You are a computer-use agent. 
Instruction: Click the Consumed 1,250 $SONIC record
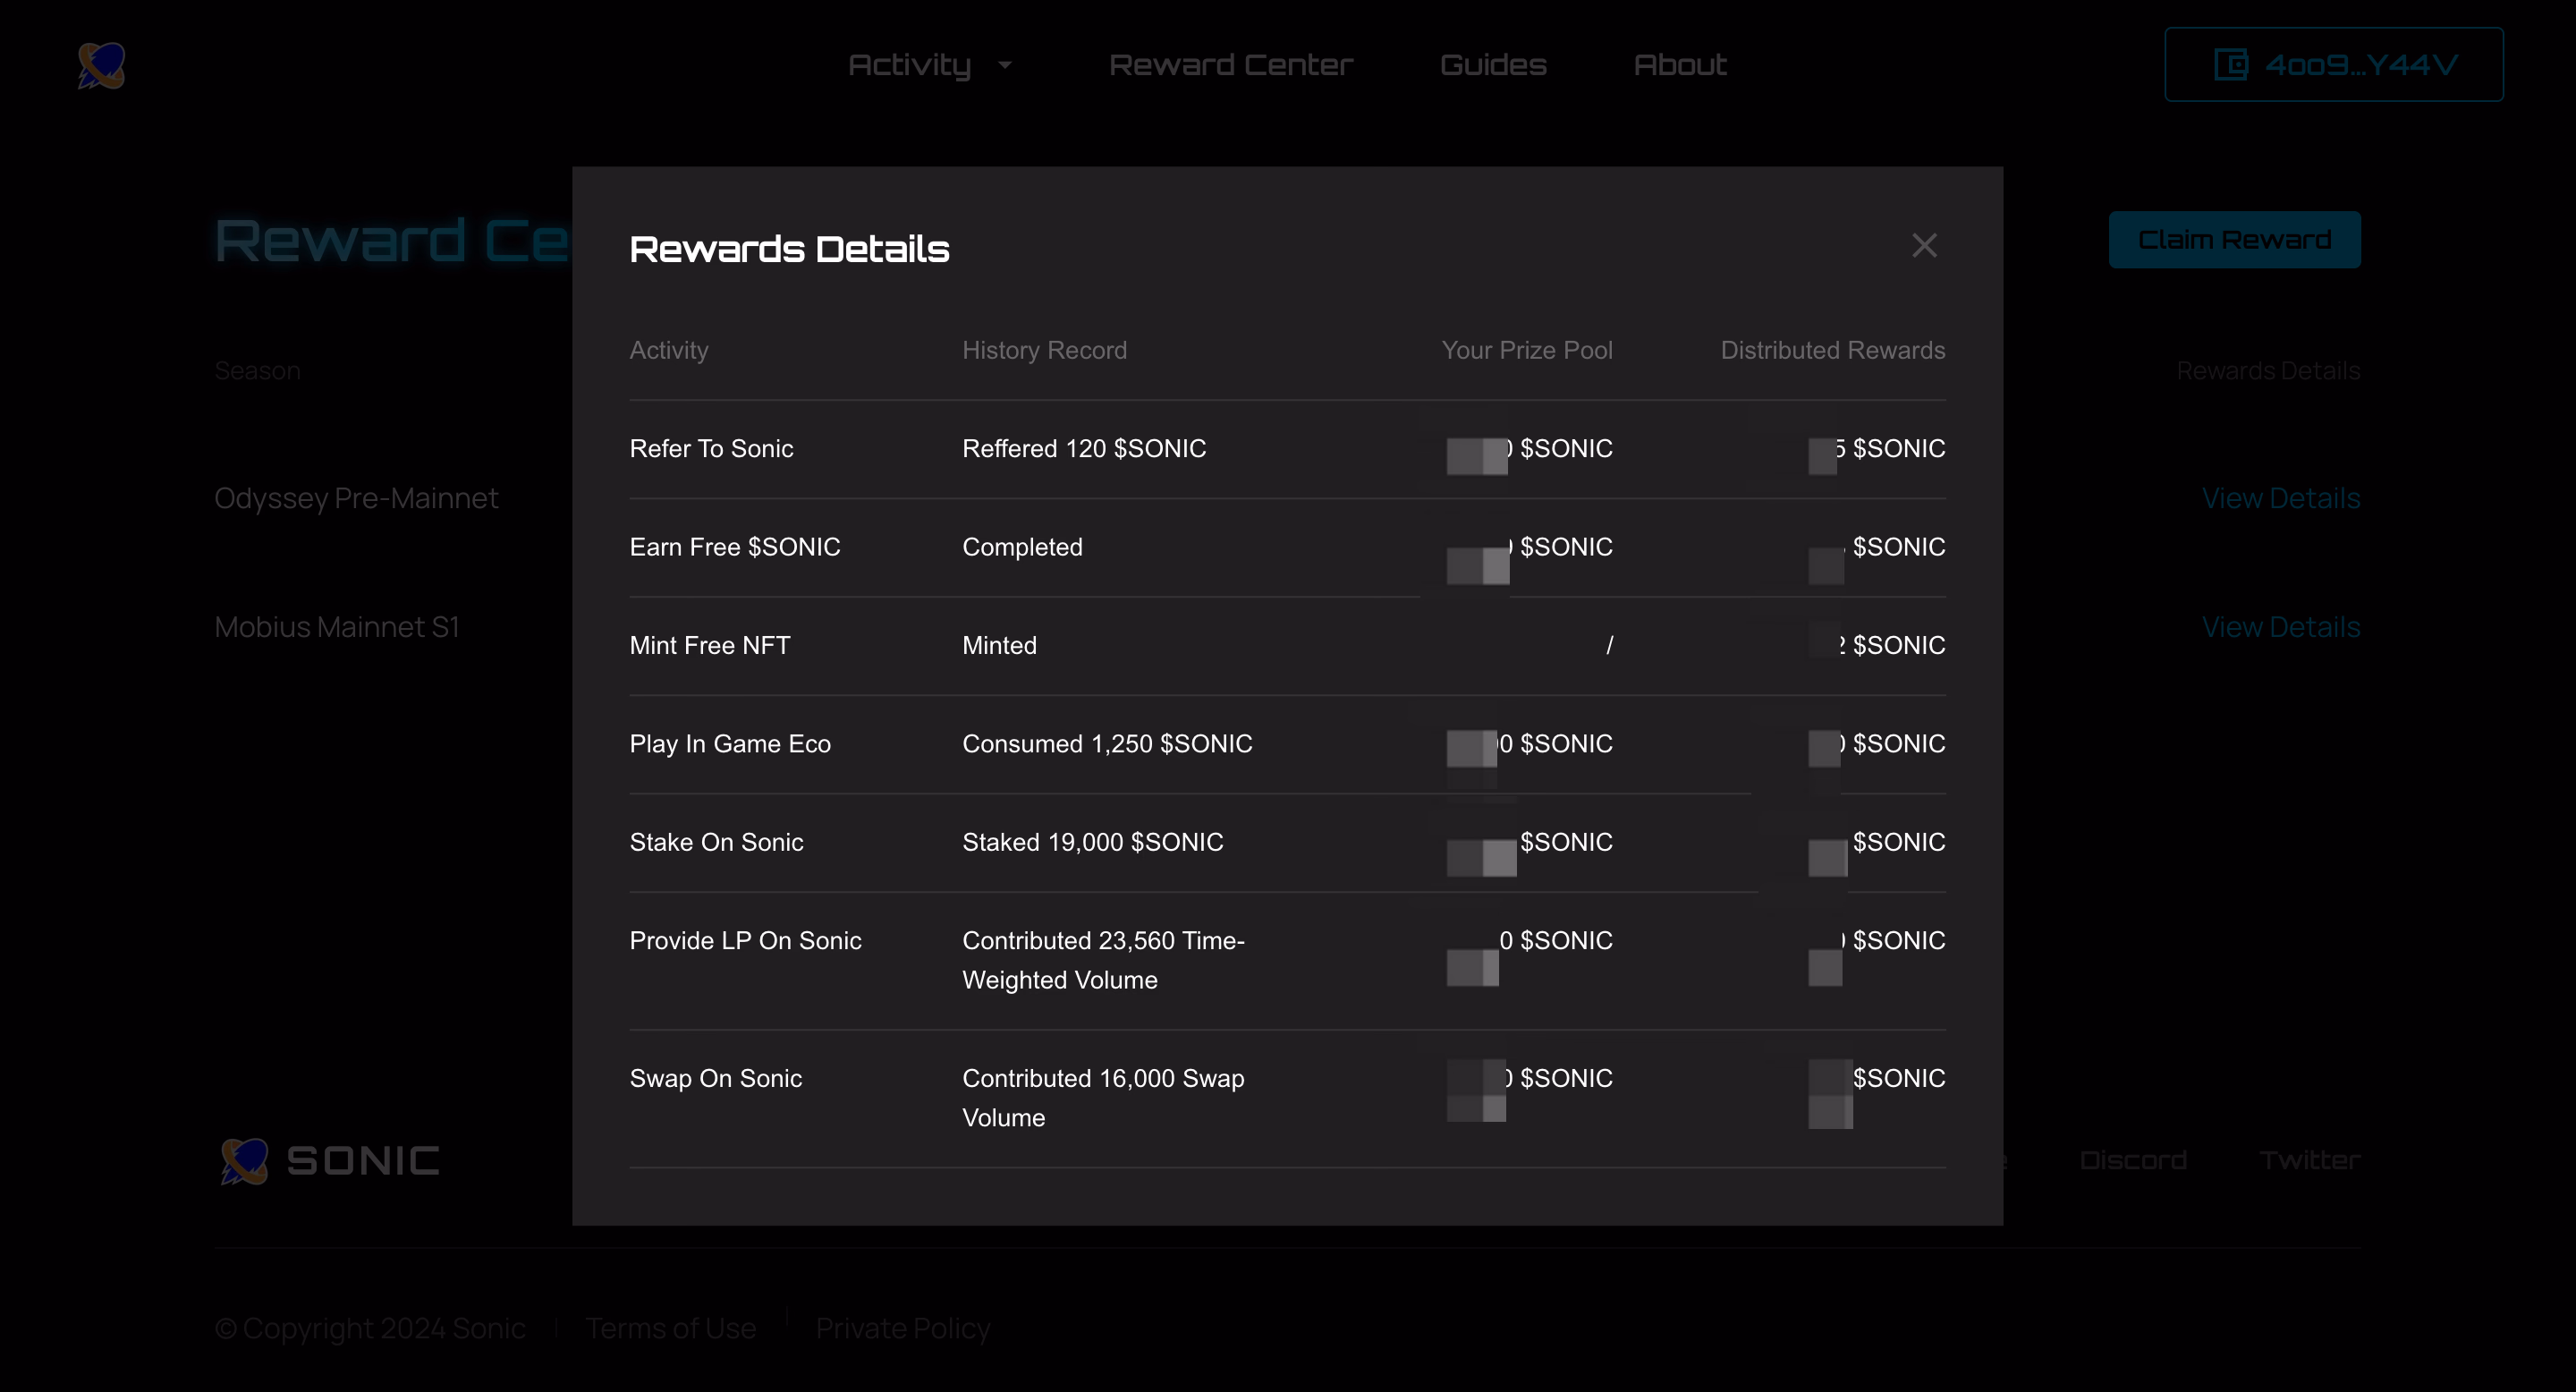1107,744
